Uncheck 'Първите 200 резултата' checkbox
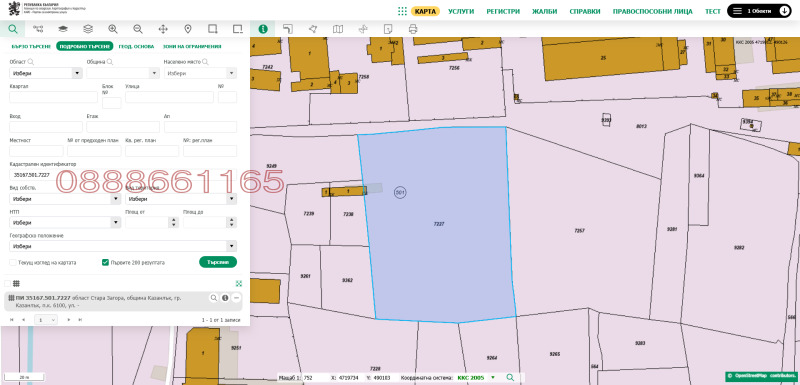 105,263
